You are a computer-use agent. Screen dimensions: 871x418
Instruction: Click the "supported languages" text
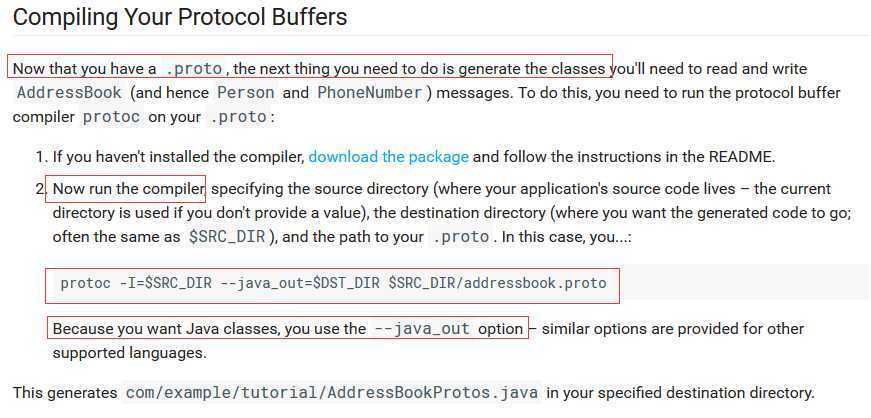coord(129,353)
